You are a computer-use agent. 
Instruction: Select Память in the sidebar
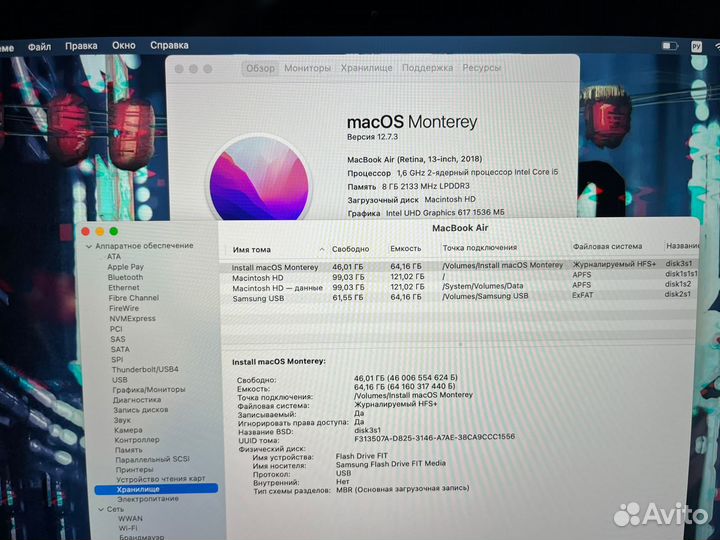click(129, 450)
